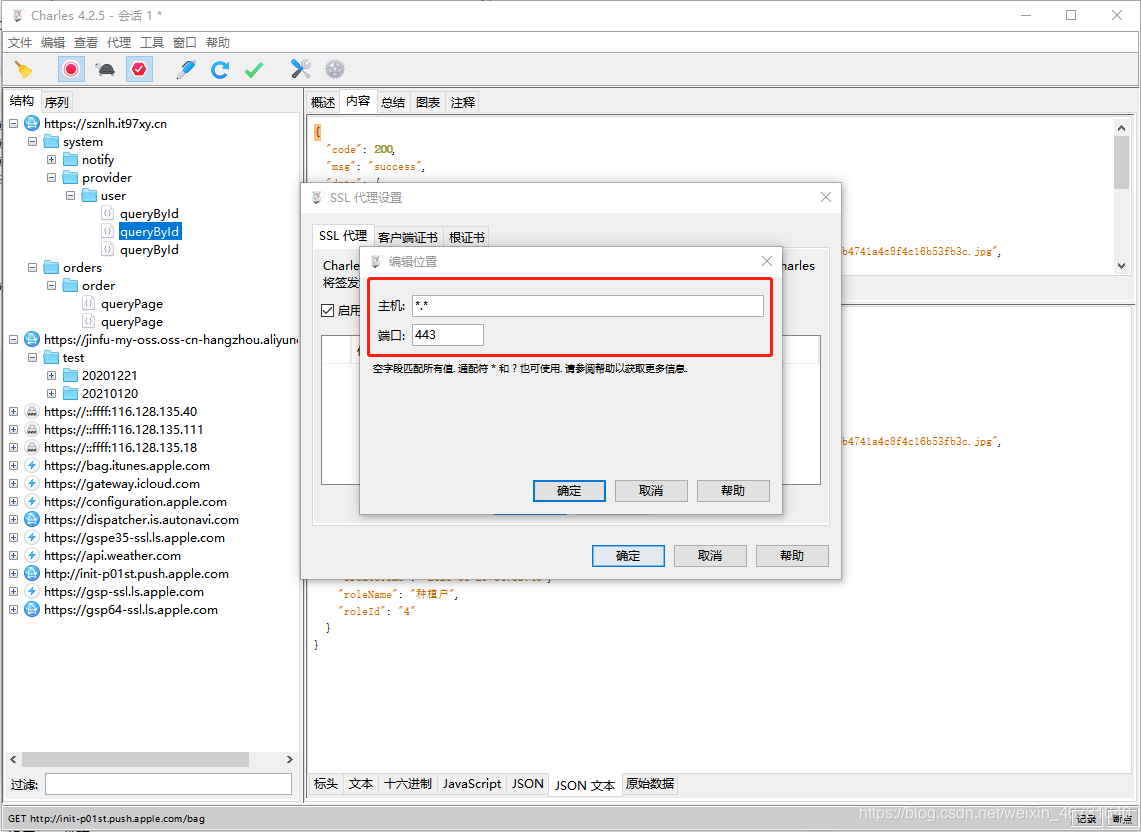The width and height of the screenshot is (1141, 832).
Task: Expand the bag.itunes.apple.com host node
Action: [x=13, y=465]
